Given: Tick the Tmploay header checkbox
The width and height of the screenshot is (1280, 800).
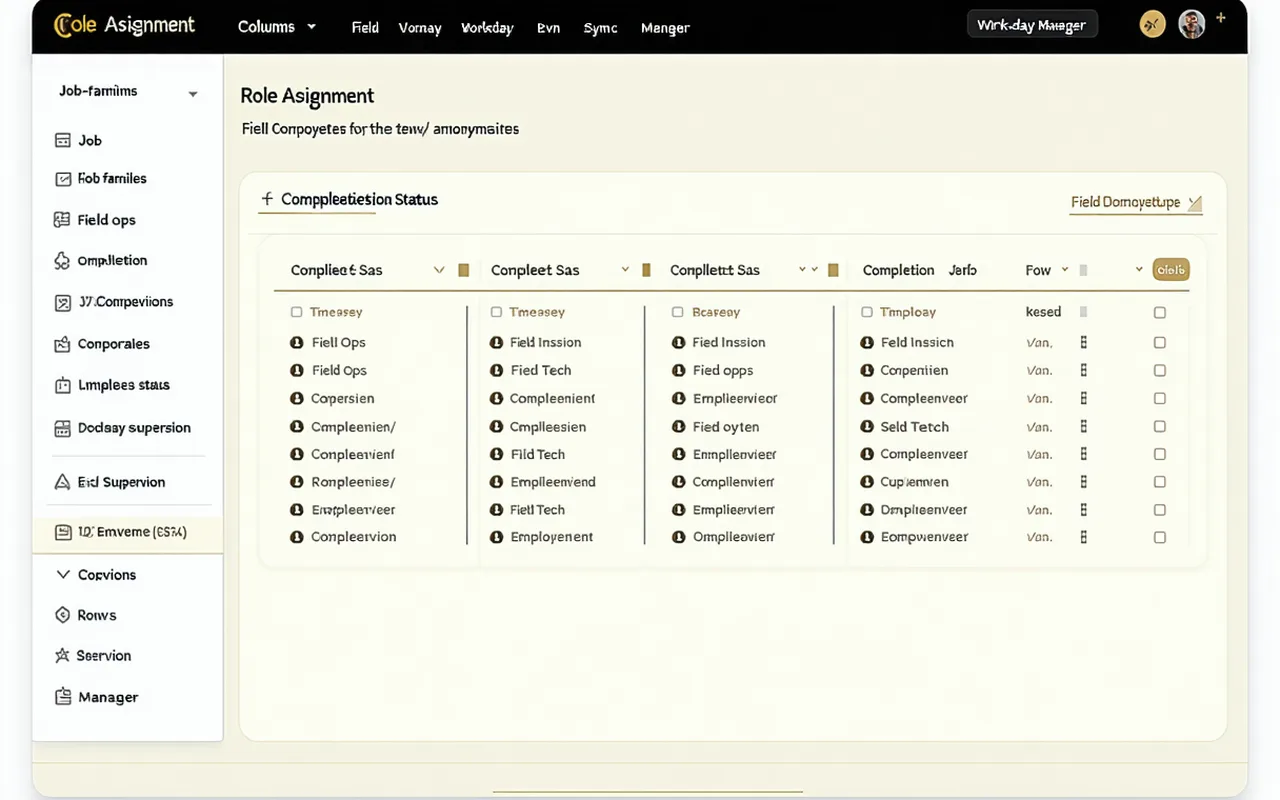Looking at the screenshot, I should [867, 312].
